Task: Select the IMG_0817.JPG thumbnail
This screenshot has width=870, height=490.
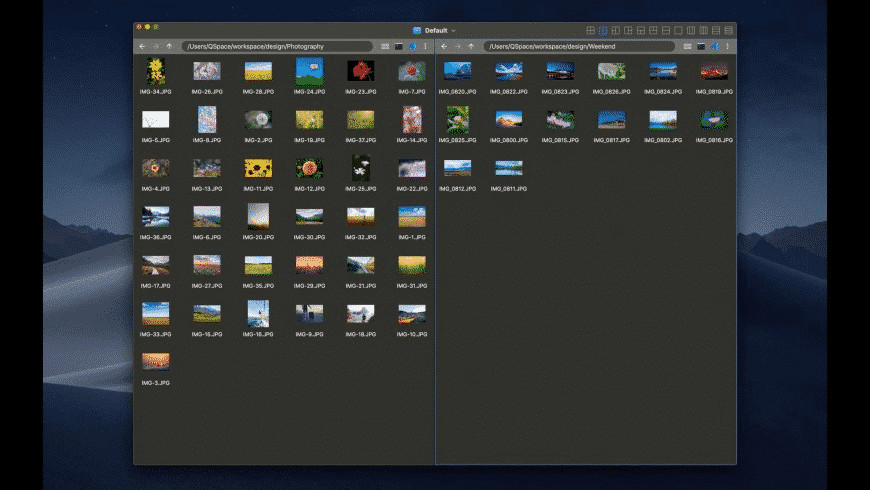Action: click(x=611, y=119)
